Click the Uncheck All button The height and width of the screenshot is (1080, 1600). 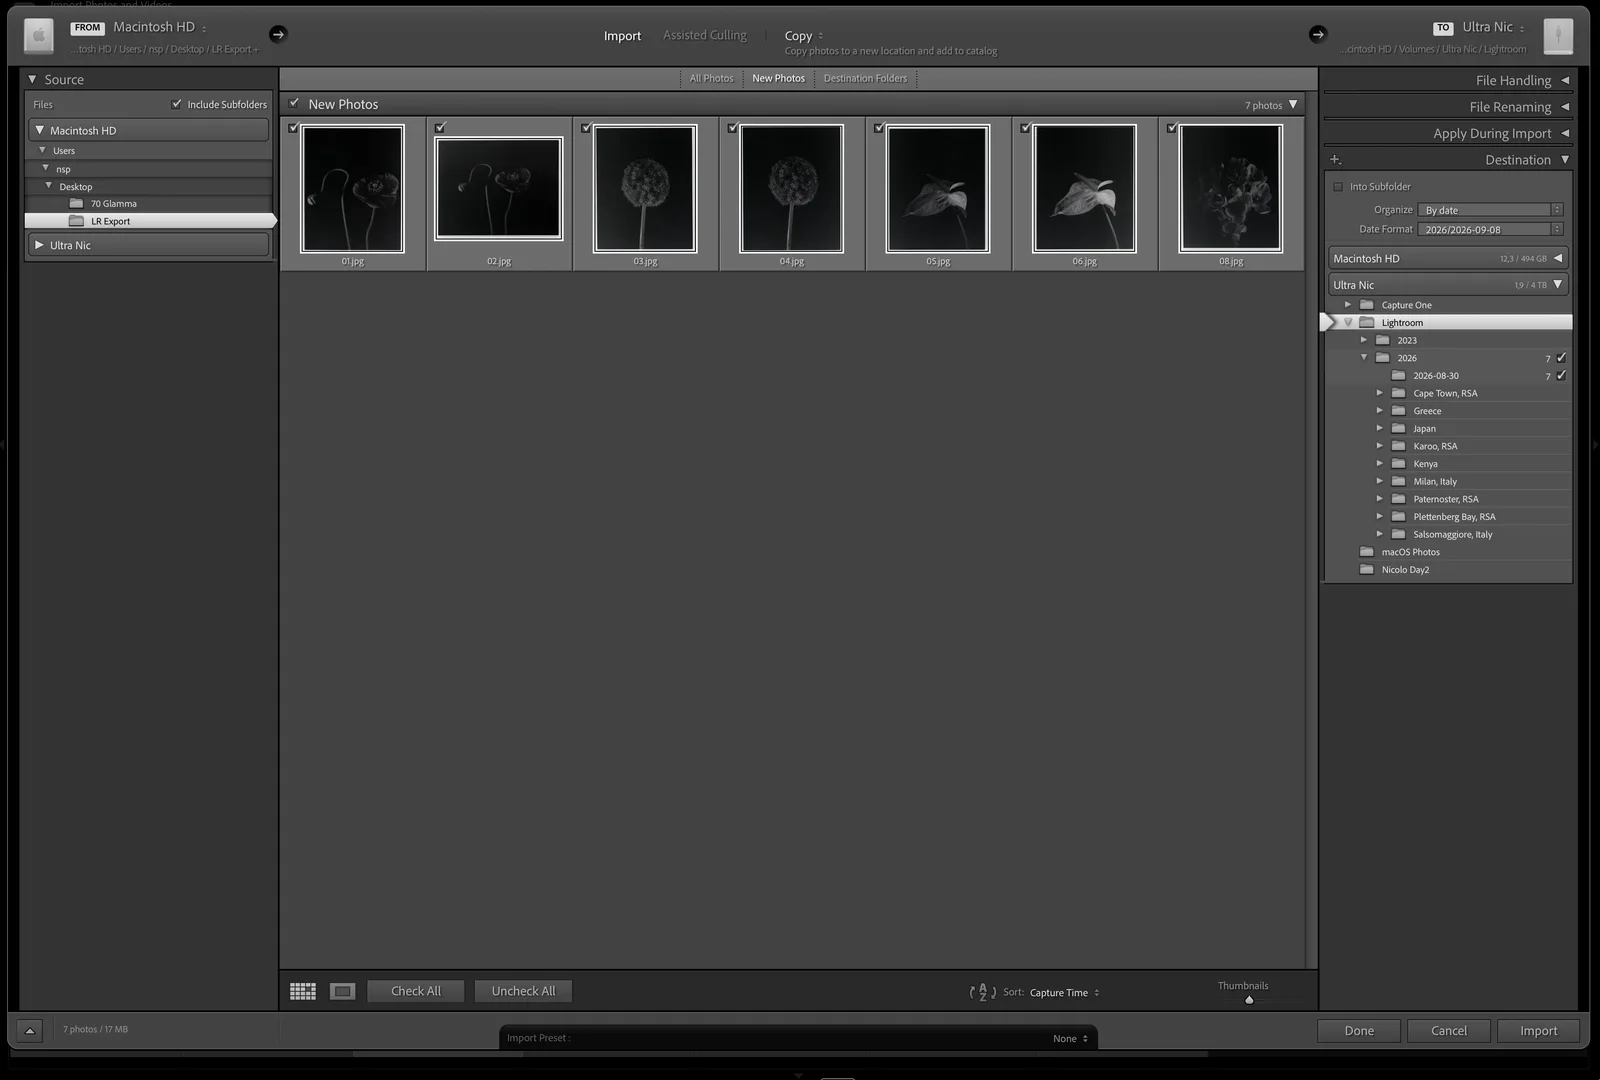point(523,991)
